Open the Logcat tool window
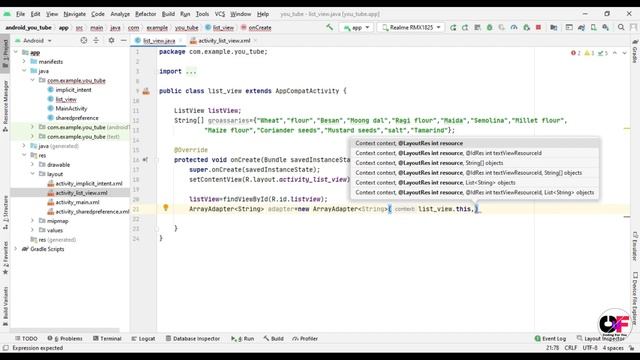The width and height of the screenshot is (640, 360). point(143,338)
